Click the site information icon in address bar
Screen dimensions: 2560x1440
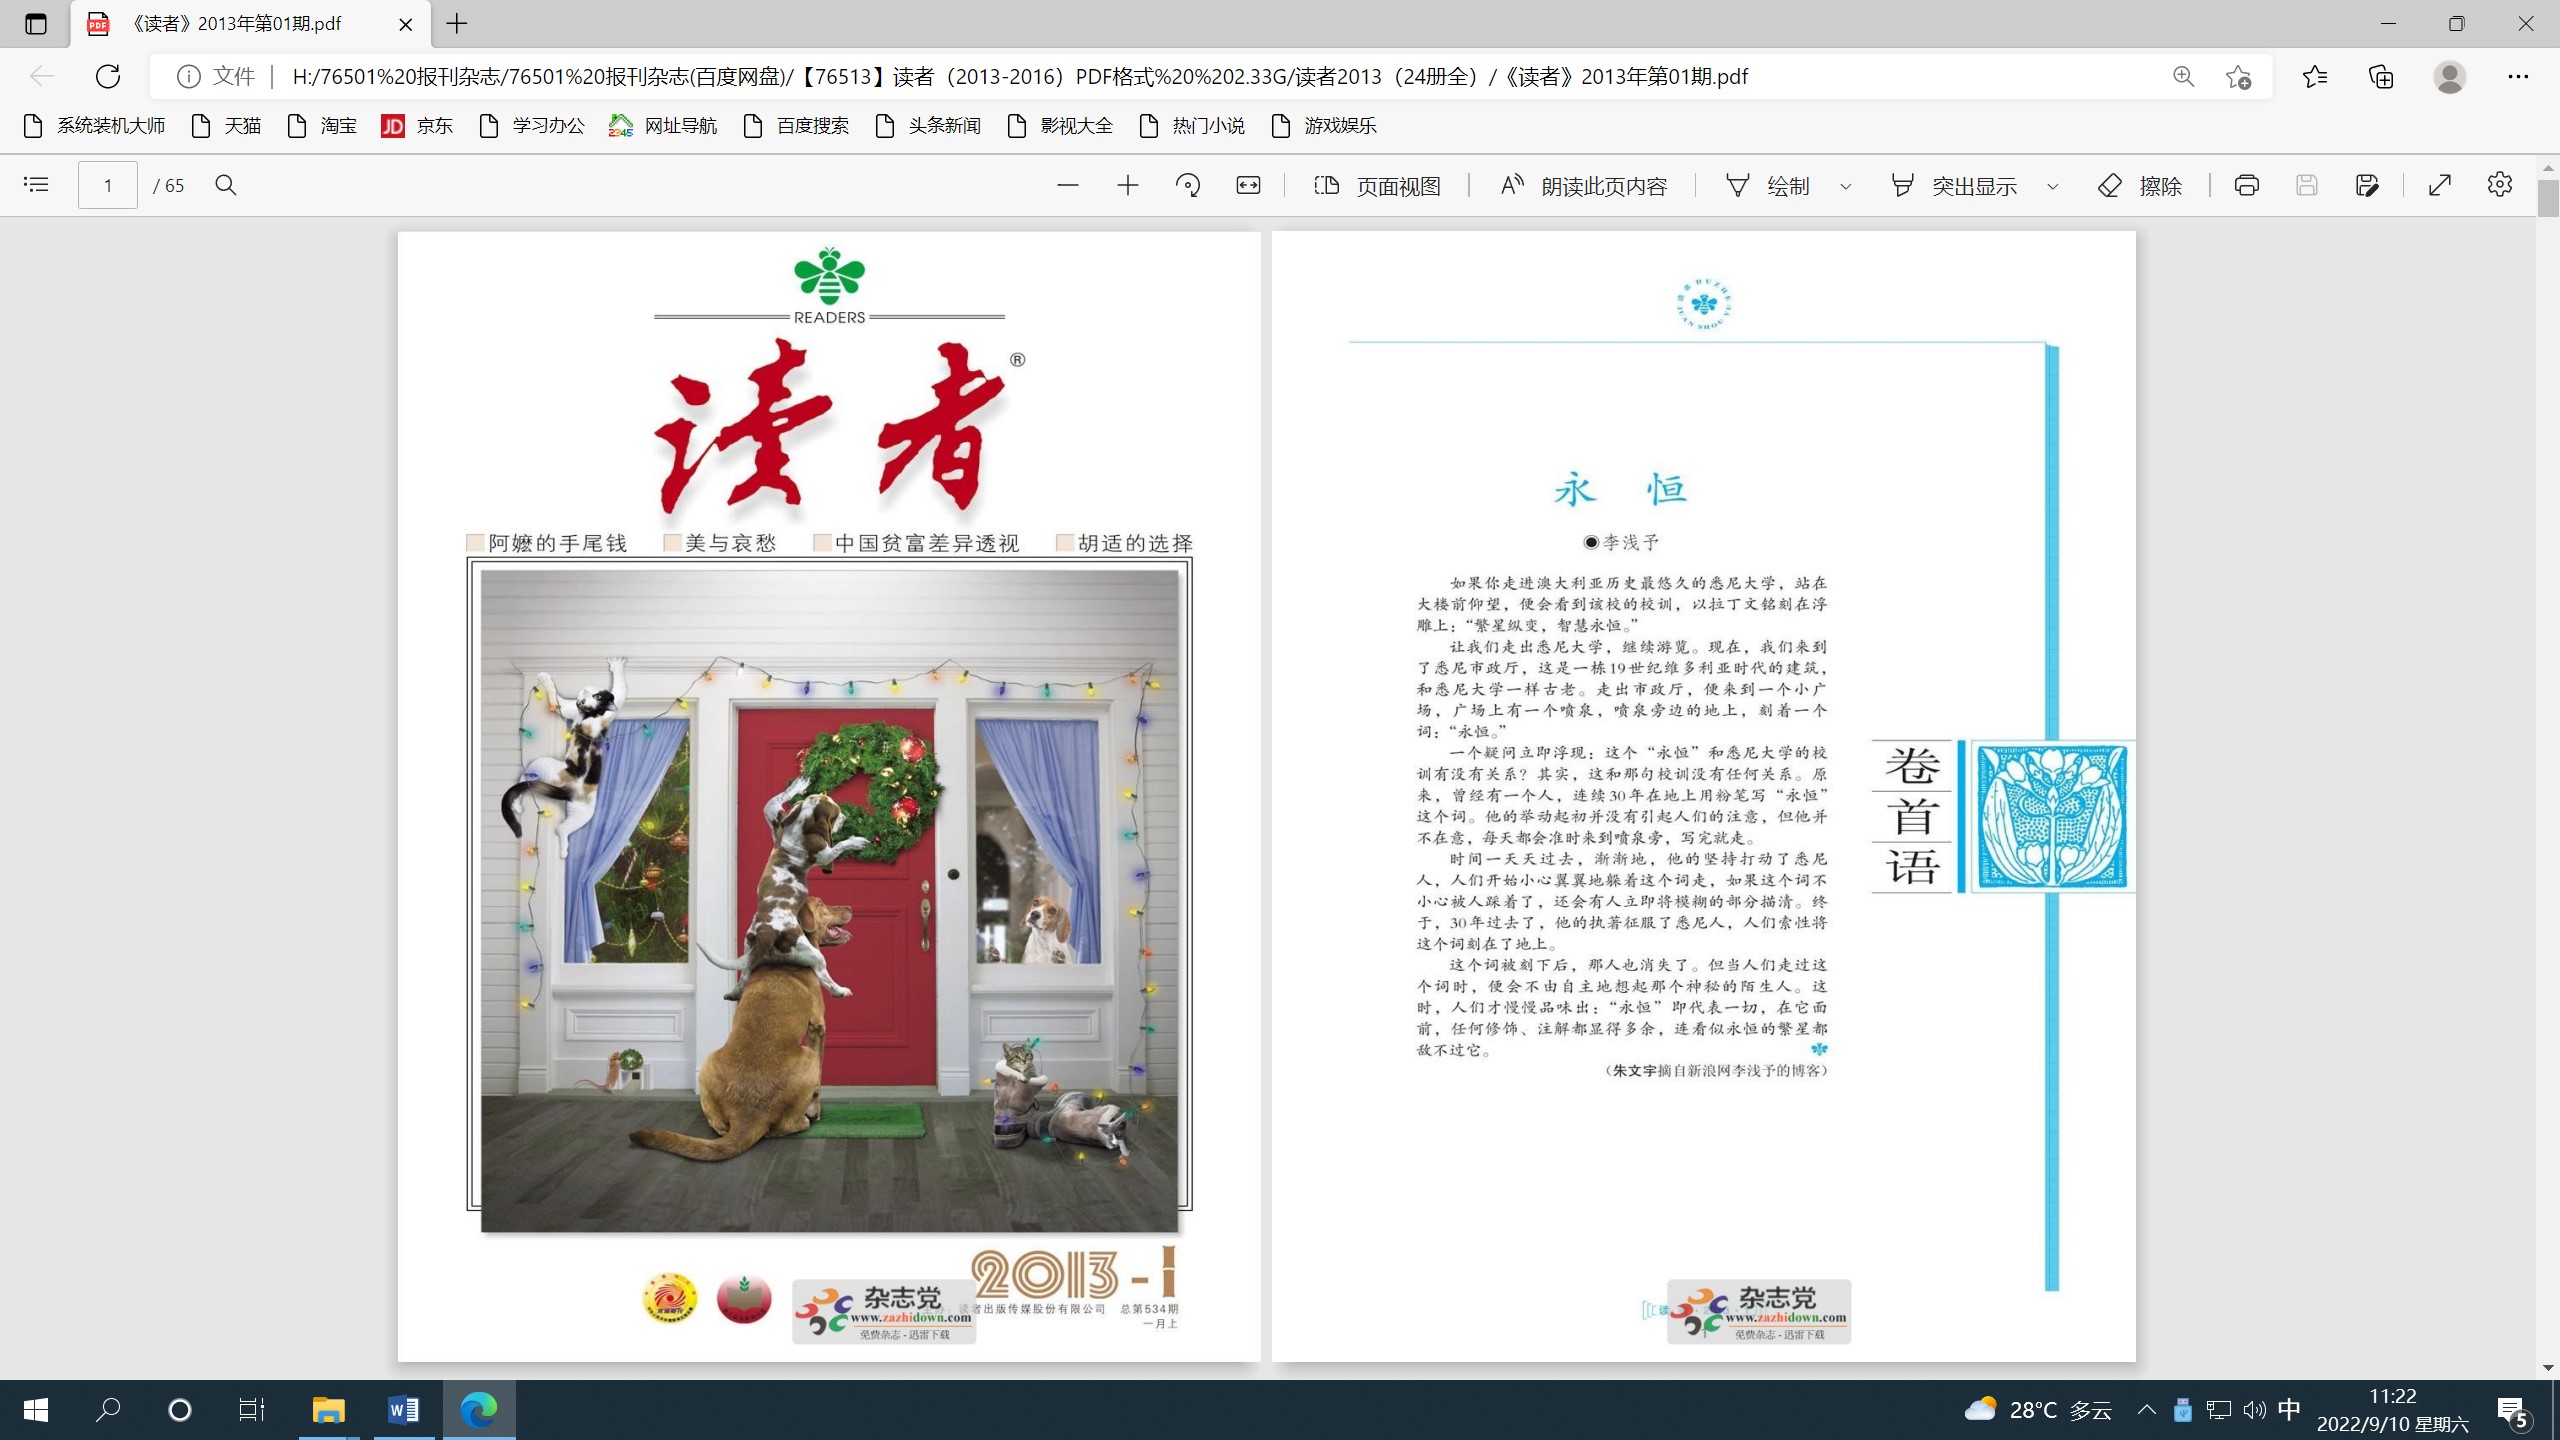point(188,77)
